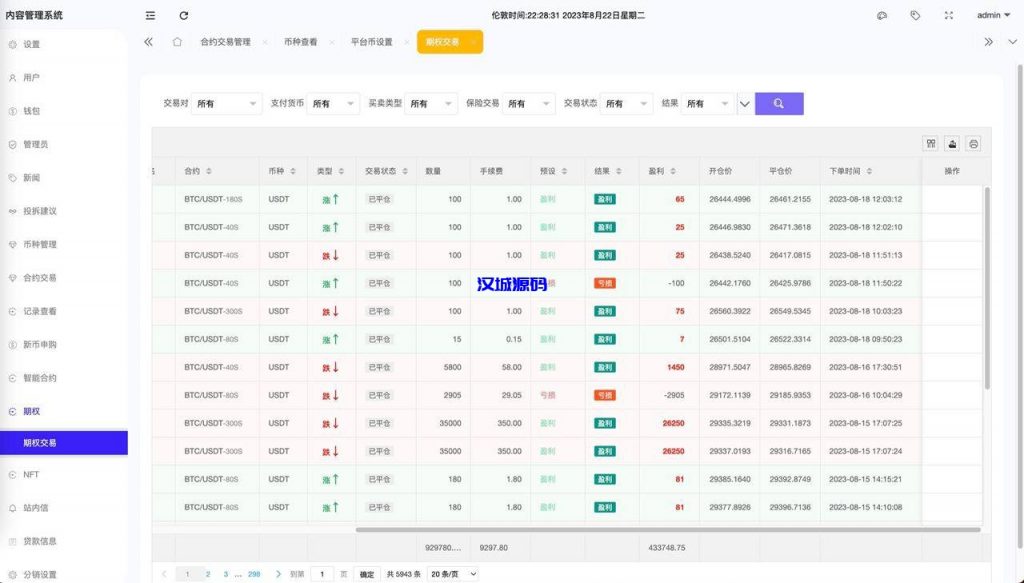Click the export icon above the table
Screen dimensions: 1024x583
[x=950, y=144]
